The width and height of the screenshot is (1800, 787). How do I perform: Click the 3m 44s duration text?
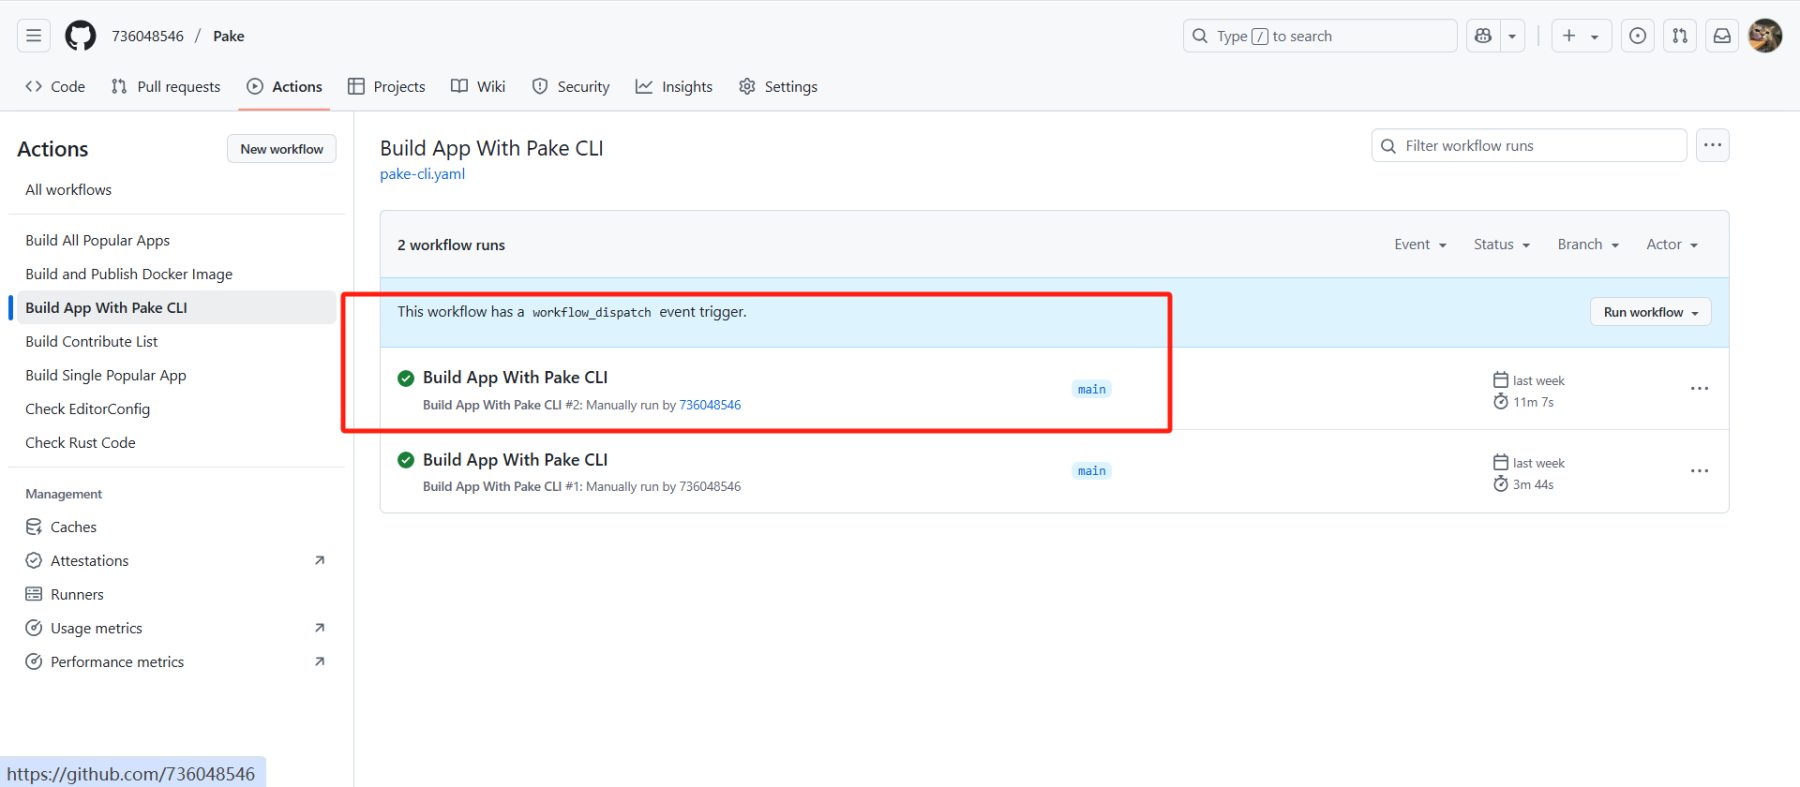coord(1533,485)
